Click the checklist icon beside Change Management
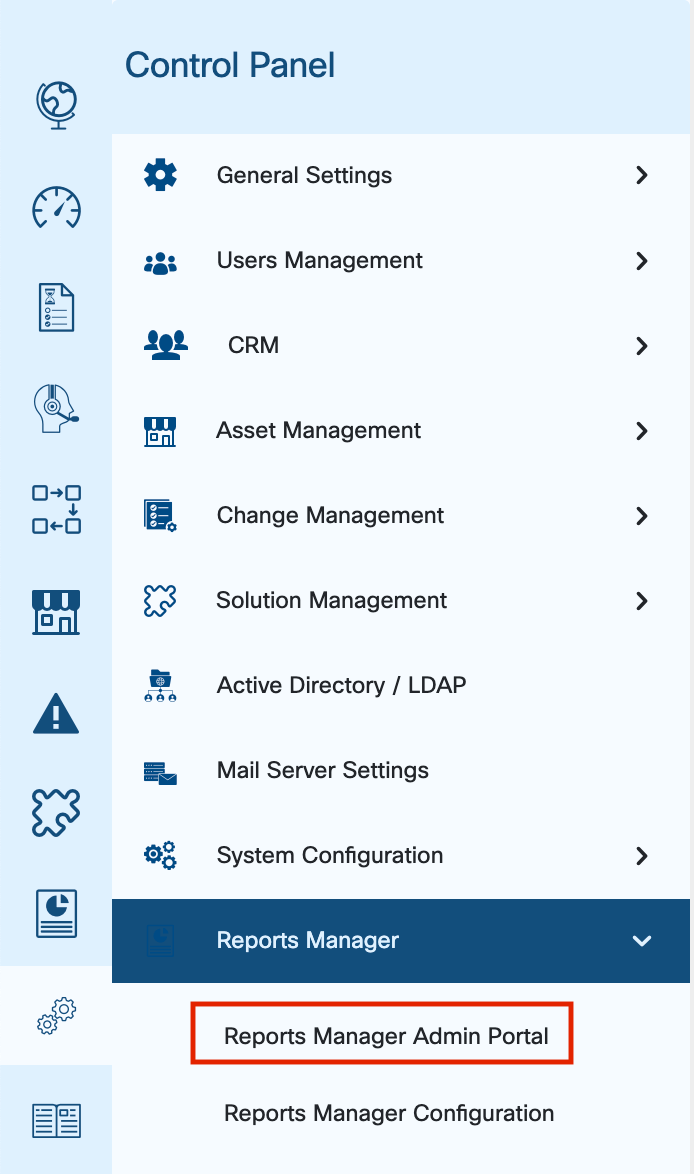Image resolution: width=694 pixels, height=1174 pixels. coord(160,516)
